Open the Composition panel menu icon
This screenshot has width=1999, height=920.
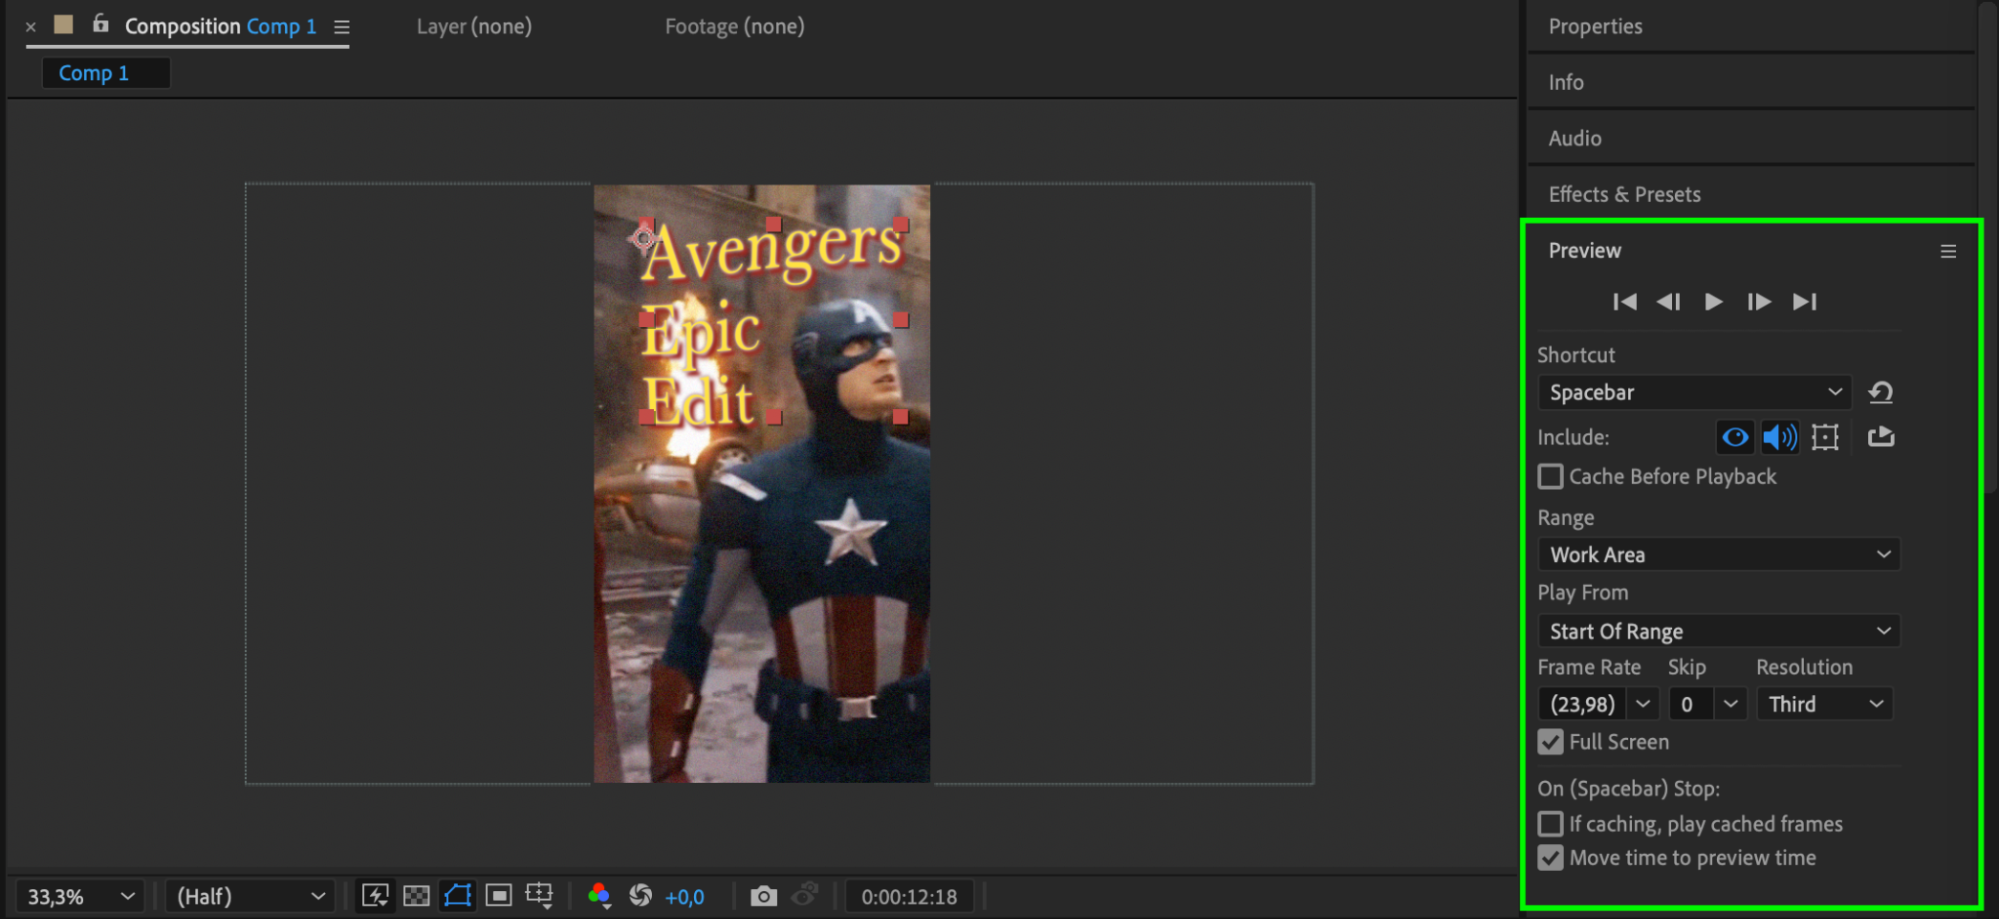(x=342, y=28)
